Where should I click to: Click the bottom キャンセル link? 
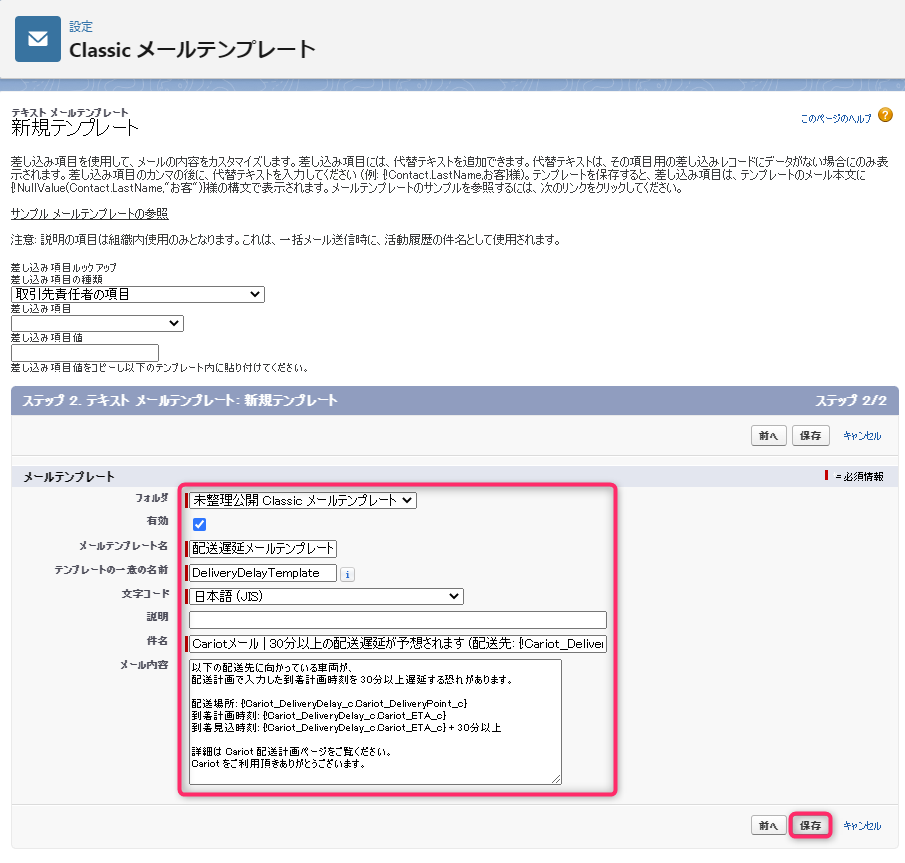coord(862,825)
